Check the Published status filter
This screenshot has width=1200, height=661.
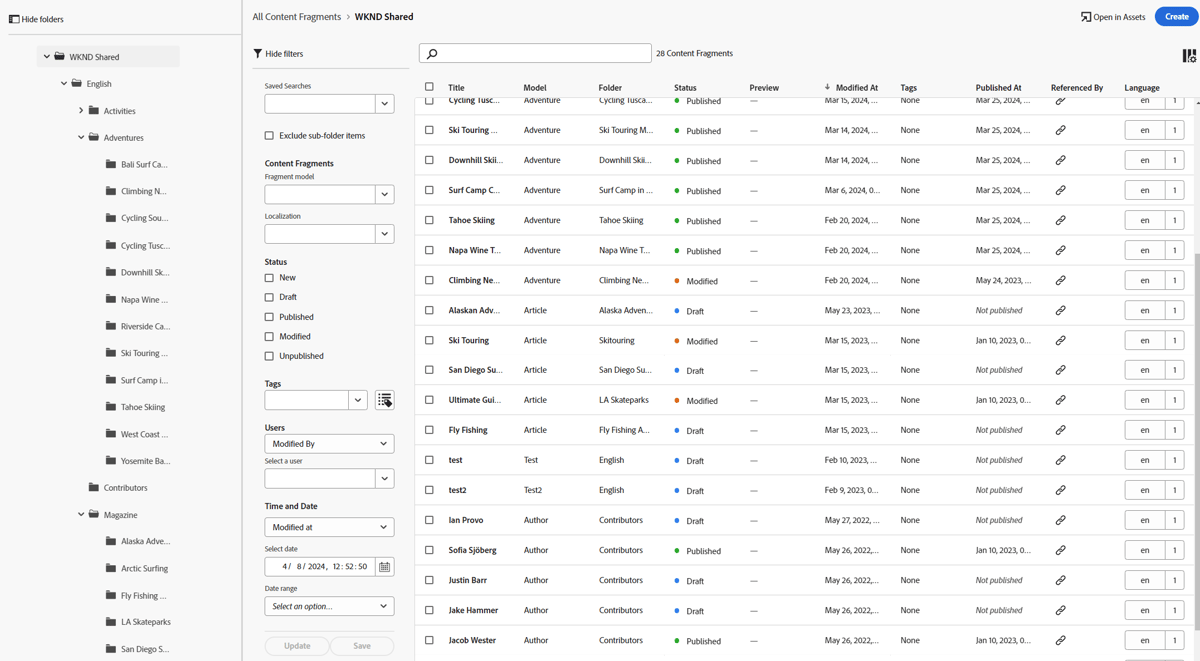point(268,316)
